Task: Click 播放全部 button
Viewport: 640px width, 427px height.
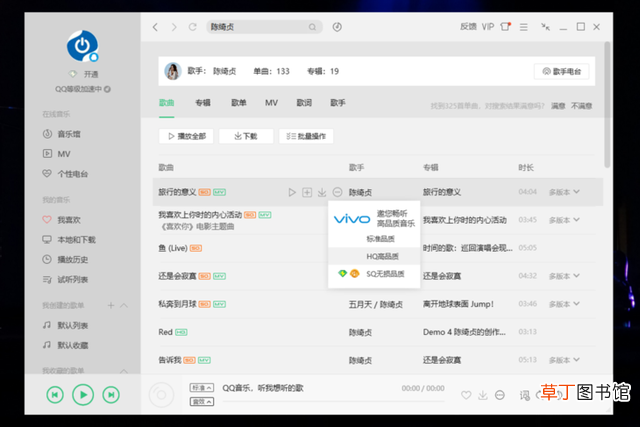Action: click(186, 136)
